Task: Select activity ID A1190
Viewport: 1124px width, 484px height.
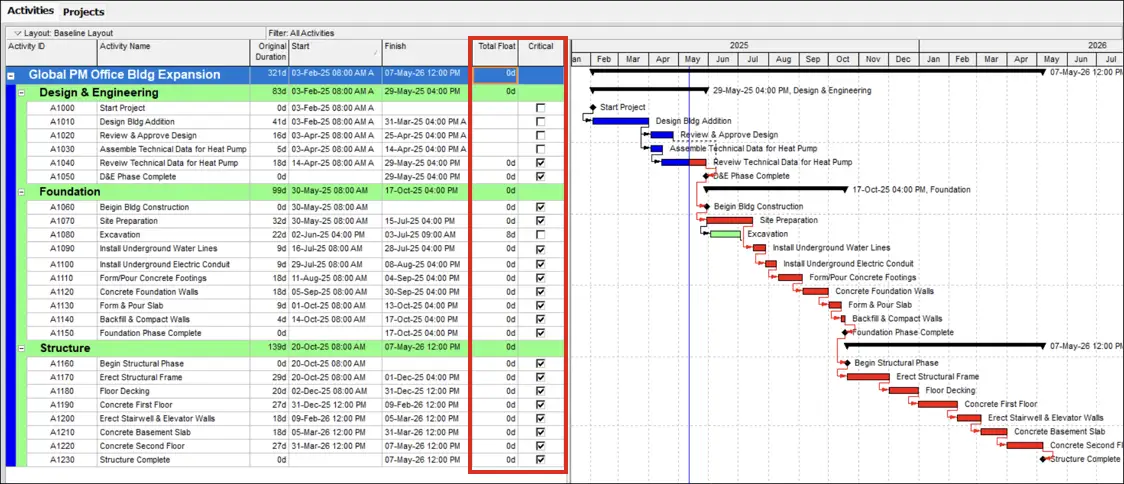Action: pyautogui.click(x=62, y=404)
